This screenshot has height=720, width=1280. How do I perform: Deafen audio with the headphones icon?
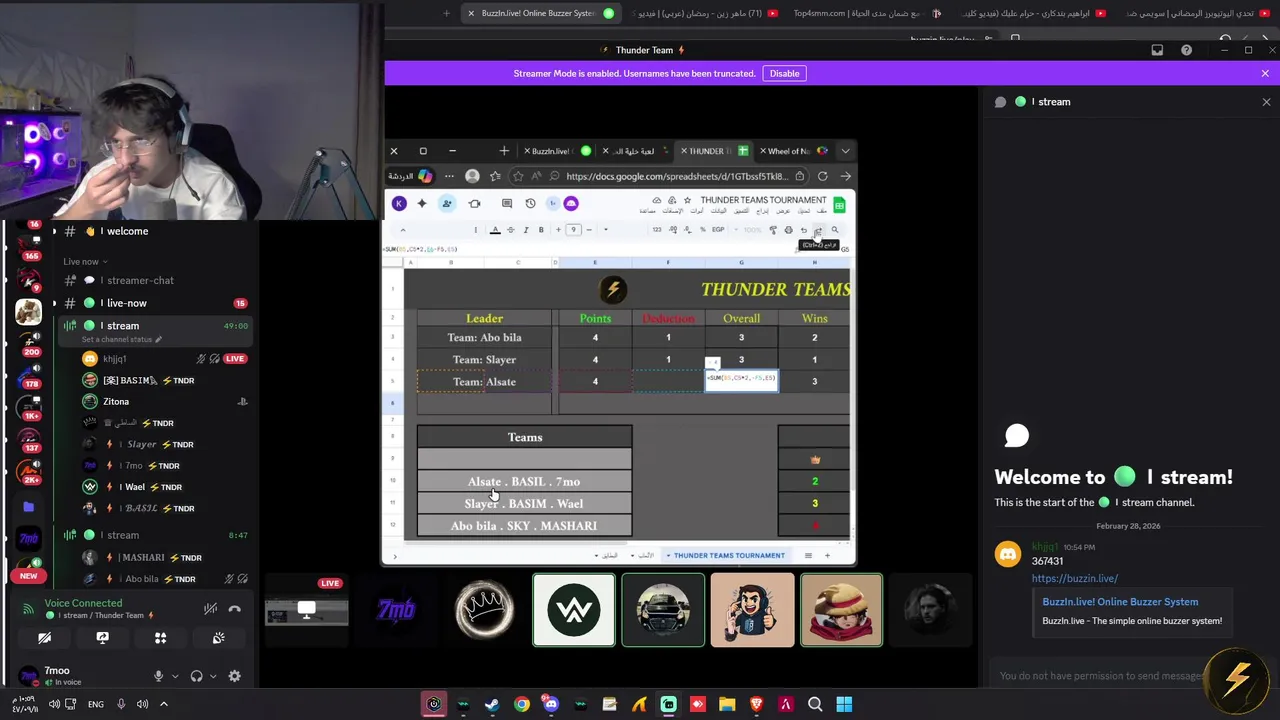tap(196, 676)
